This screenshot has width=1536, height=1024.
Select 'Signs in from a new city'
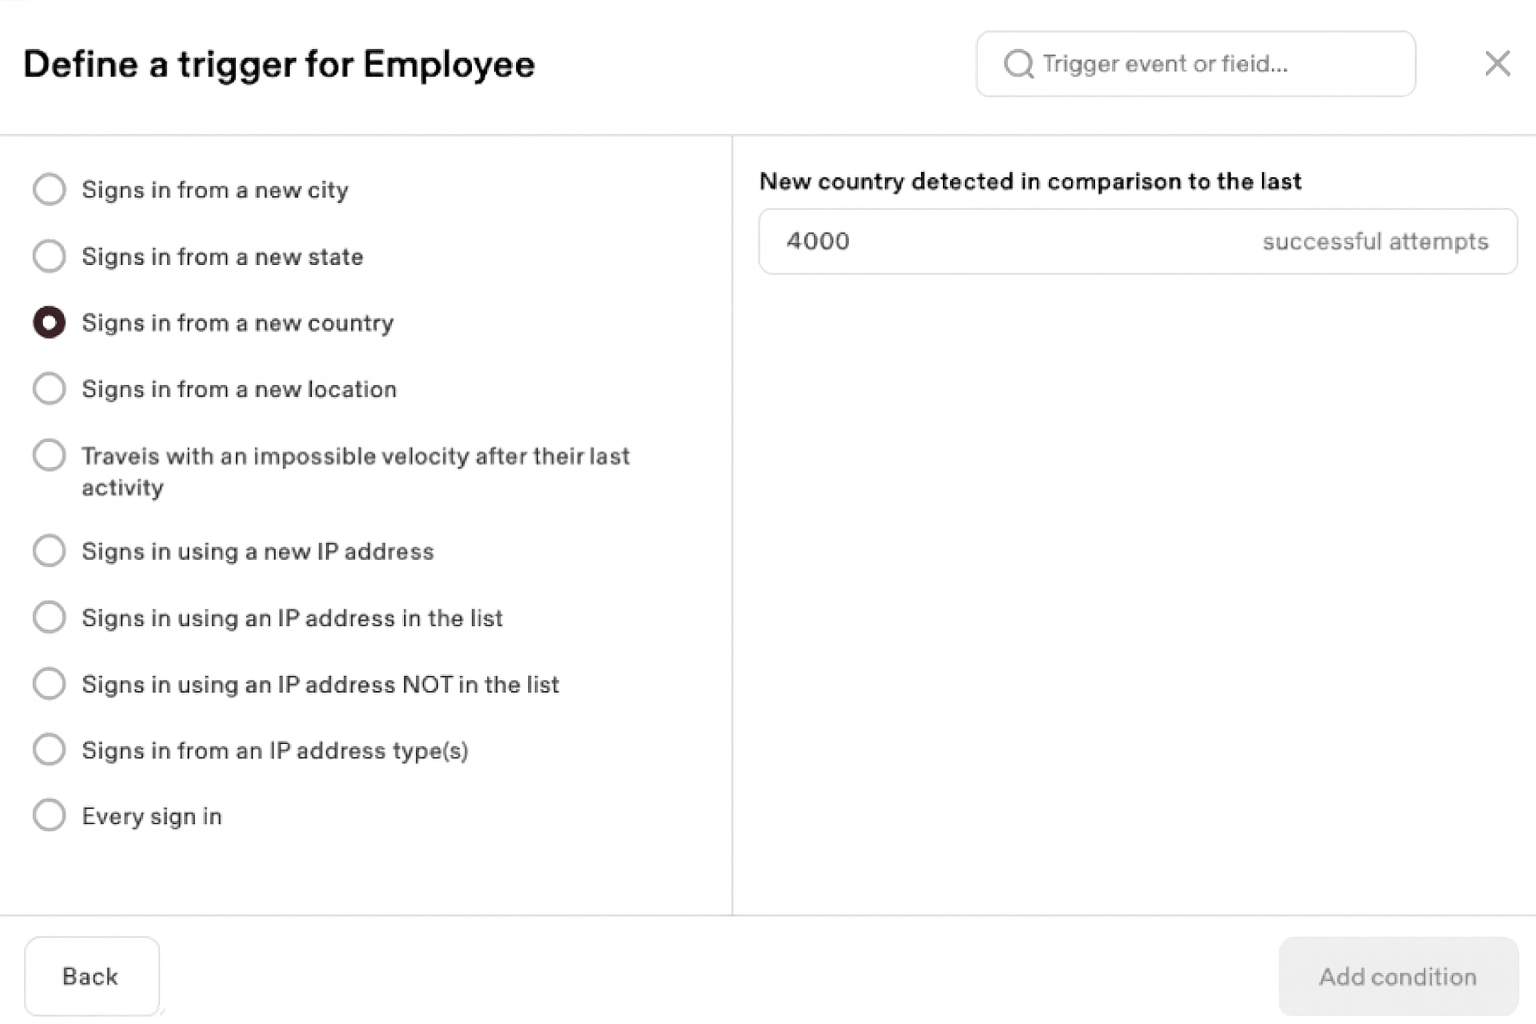click(49, 189)
